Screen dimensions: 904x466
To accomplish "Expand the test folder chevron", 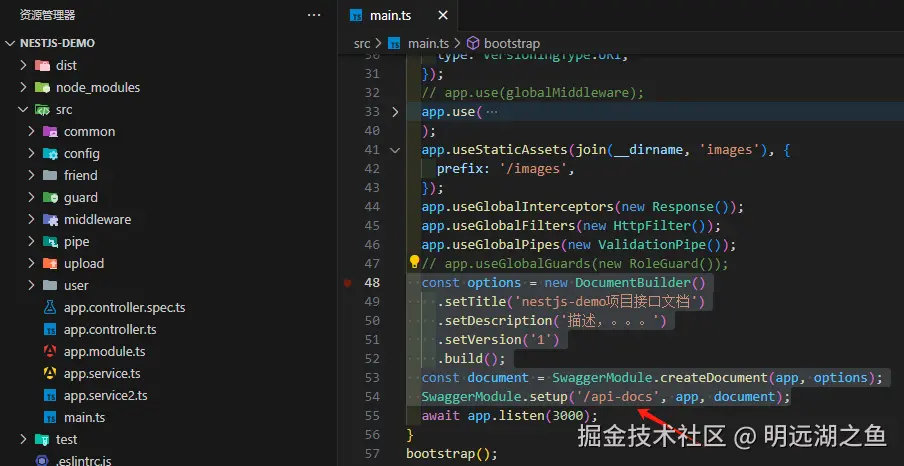I will 23,439.
